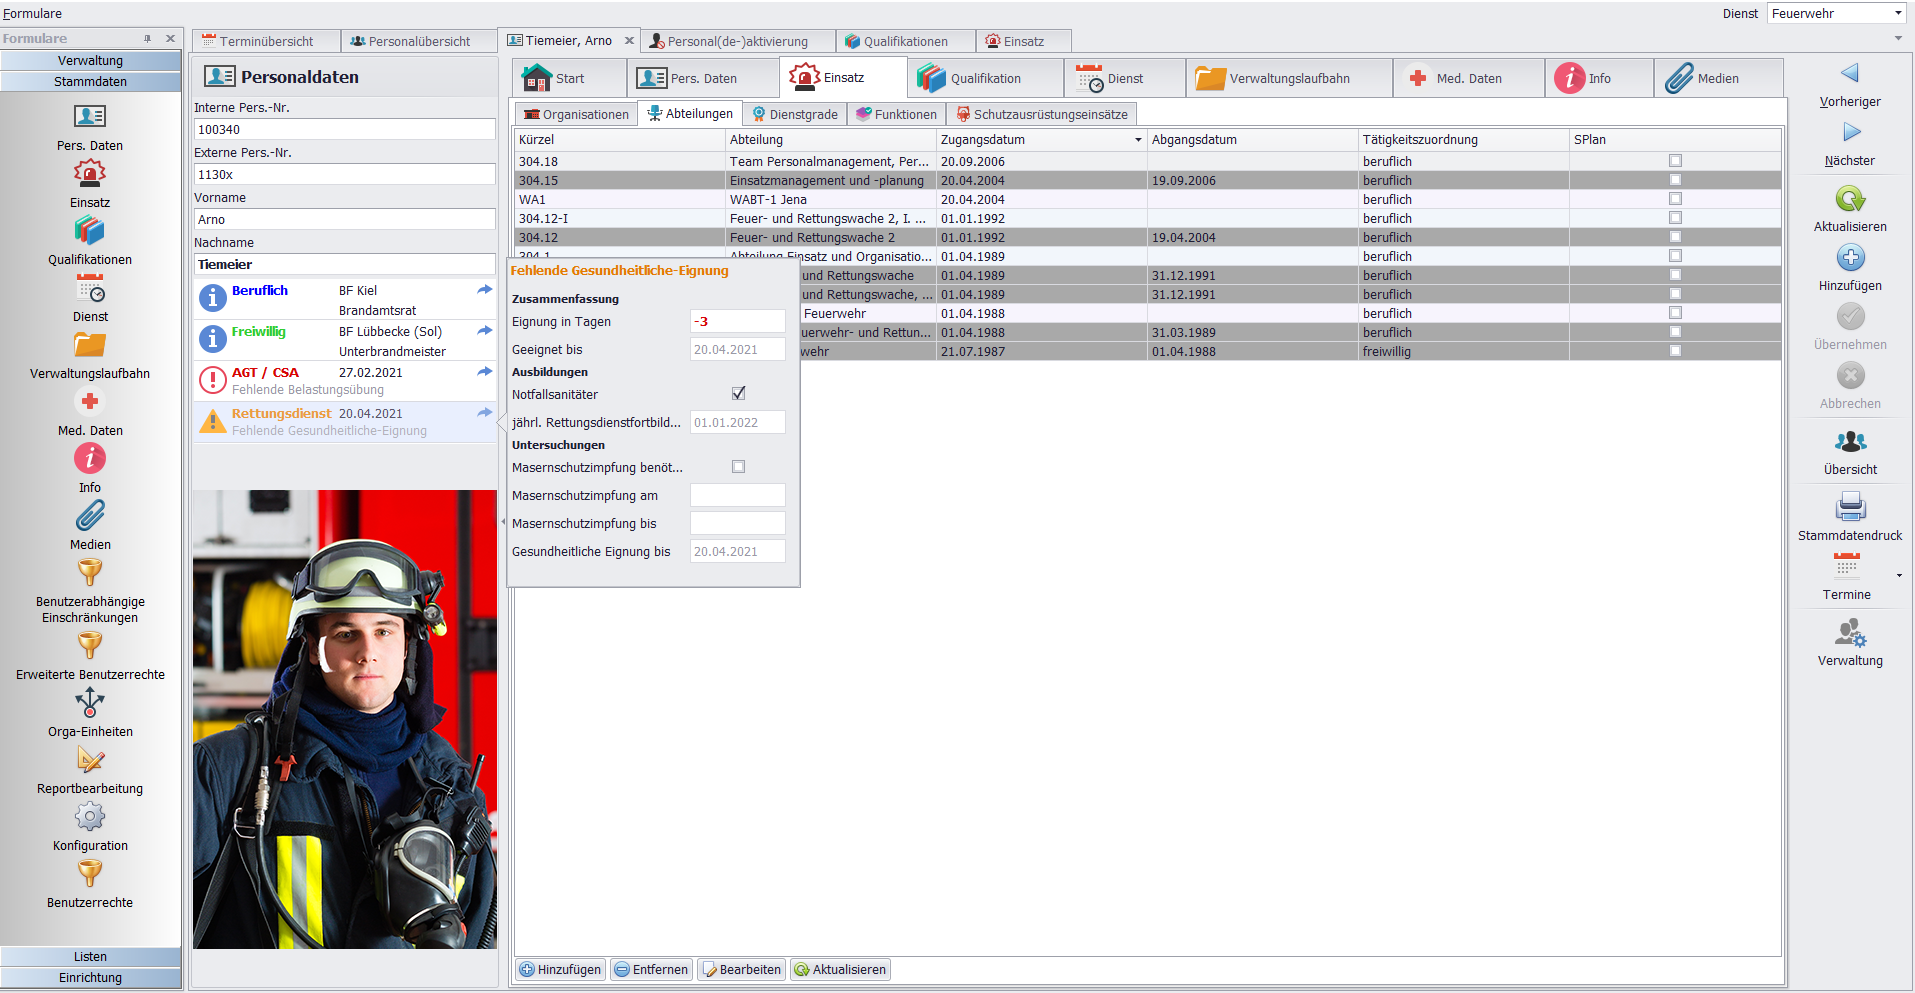The height and width of the screenshot is (993, 1915).
Task: Open the Dienst Feuerwehr dropdown
Action: pos(1897,13)
